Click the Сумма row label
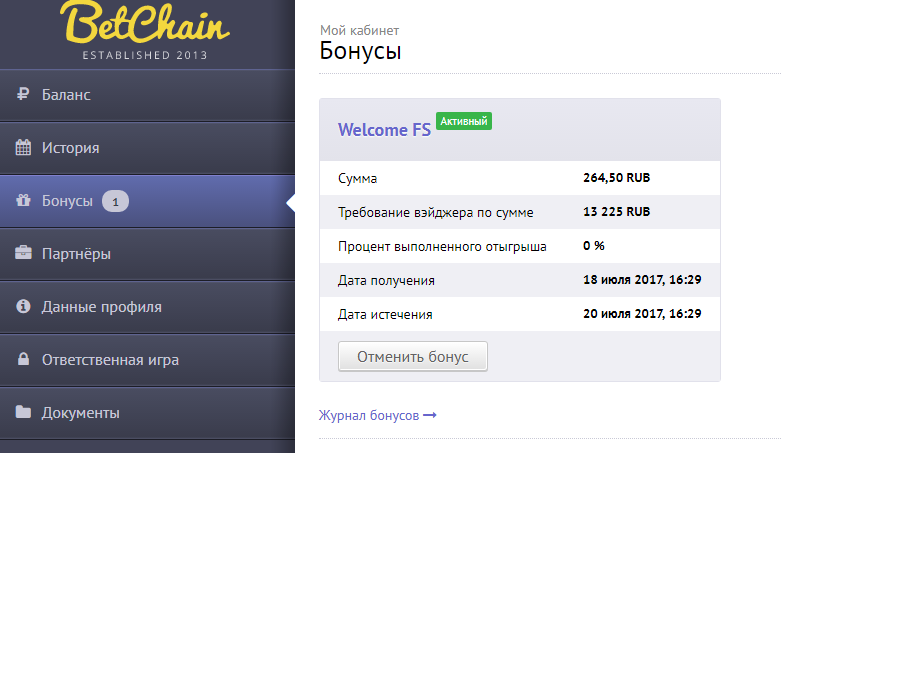 click(x=357, y=179)
